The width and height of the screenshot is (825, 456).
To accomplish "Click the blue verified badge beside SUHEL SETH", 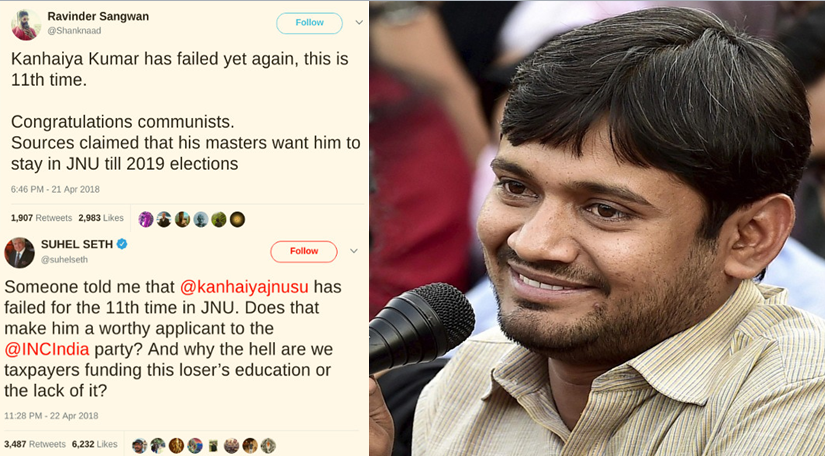I will pyautogui.click(x=122, y=244).
